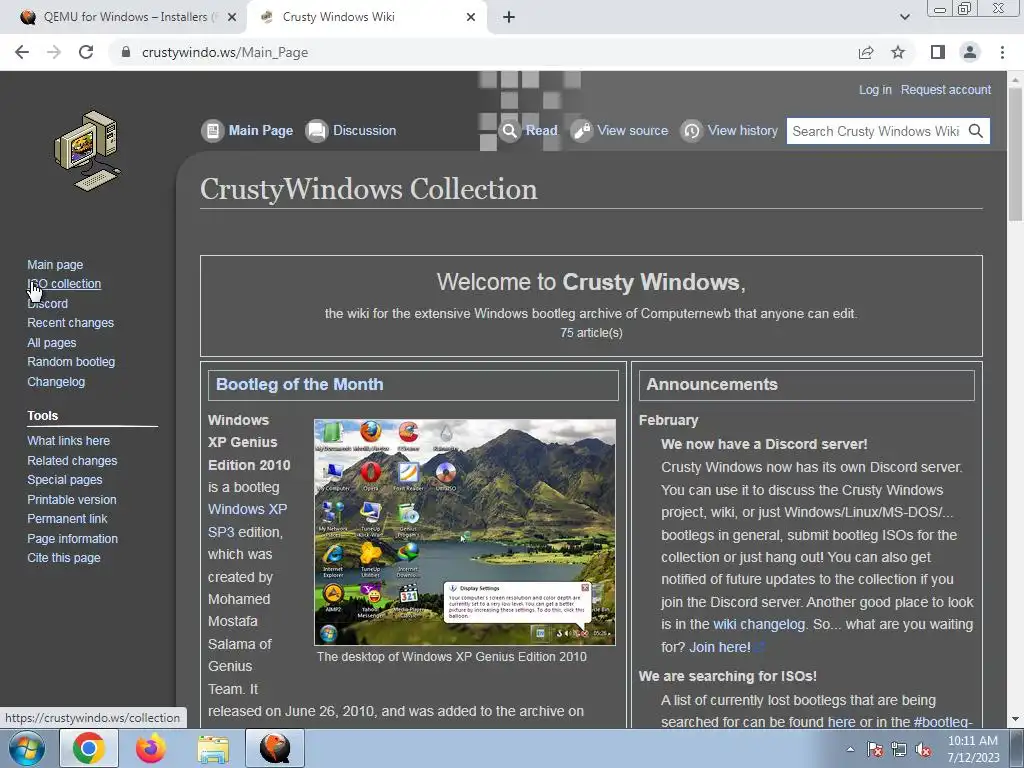
Task: Click the Main Page document icon
Action: pyautogui.click(x=212, y=131)
